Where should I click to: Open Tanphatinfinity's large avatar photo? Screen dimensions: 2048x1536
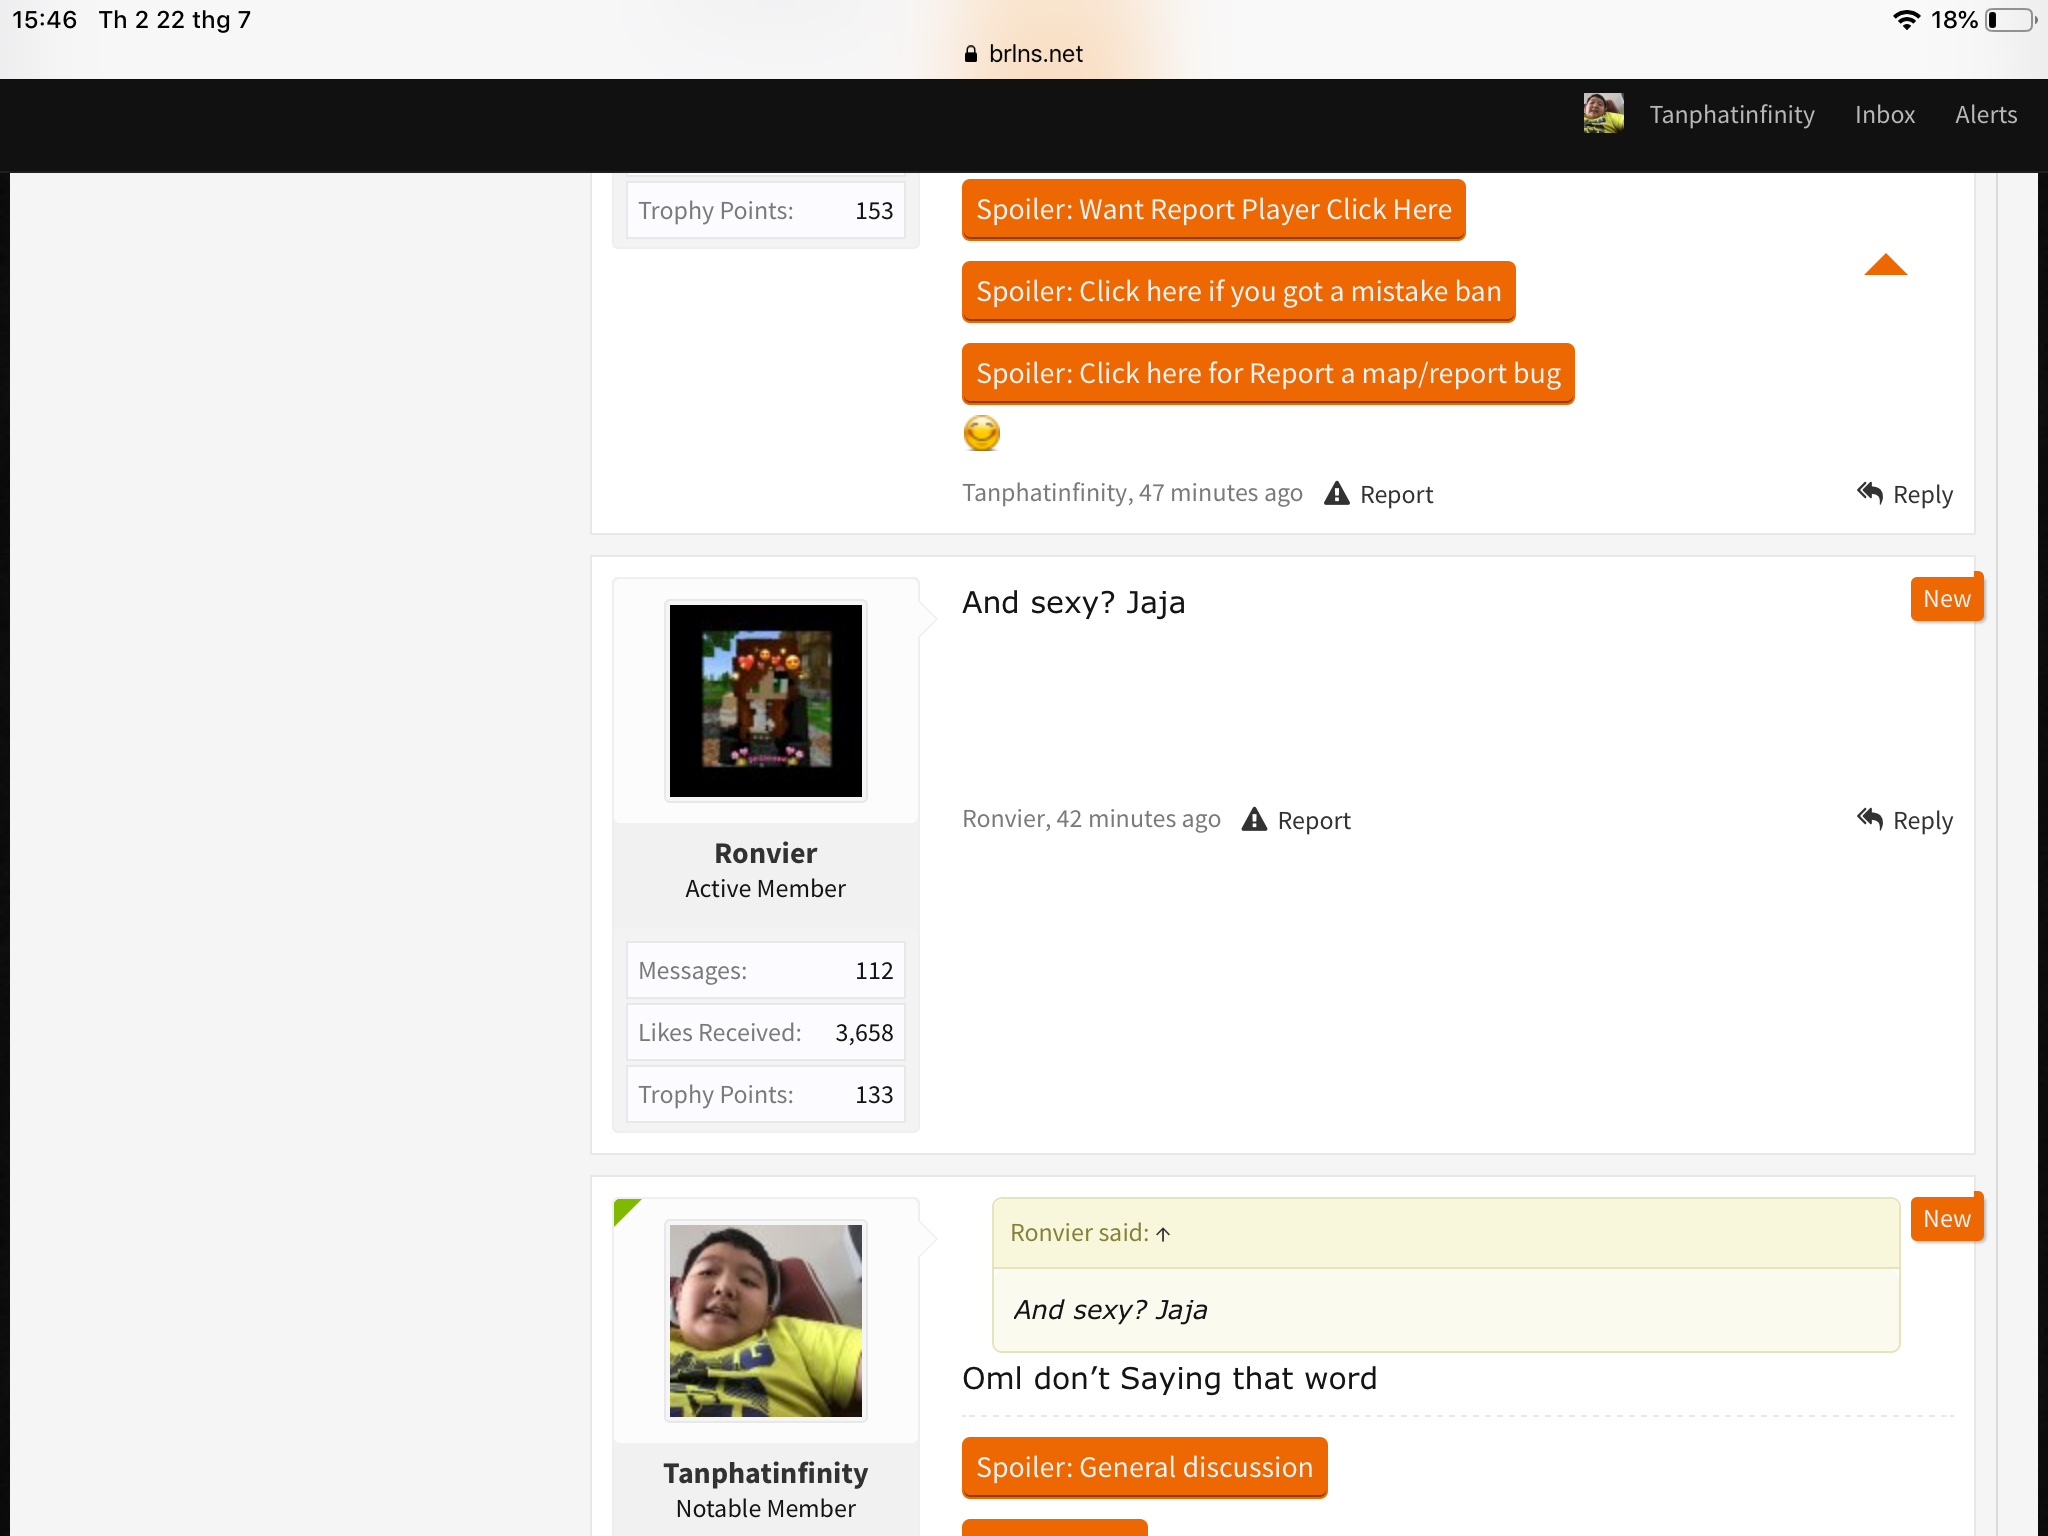click(766, 1321)
